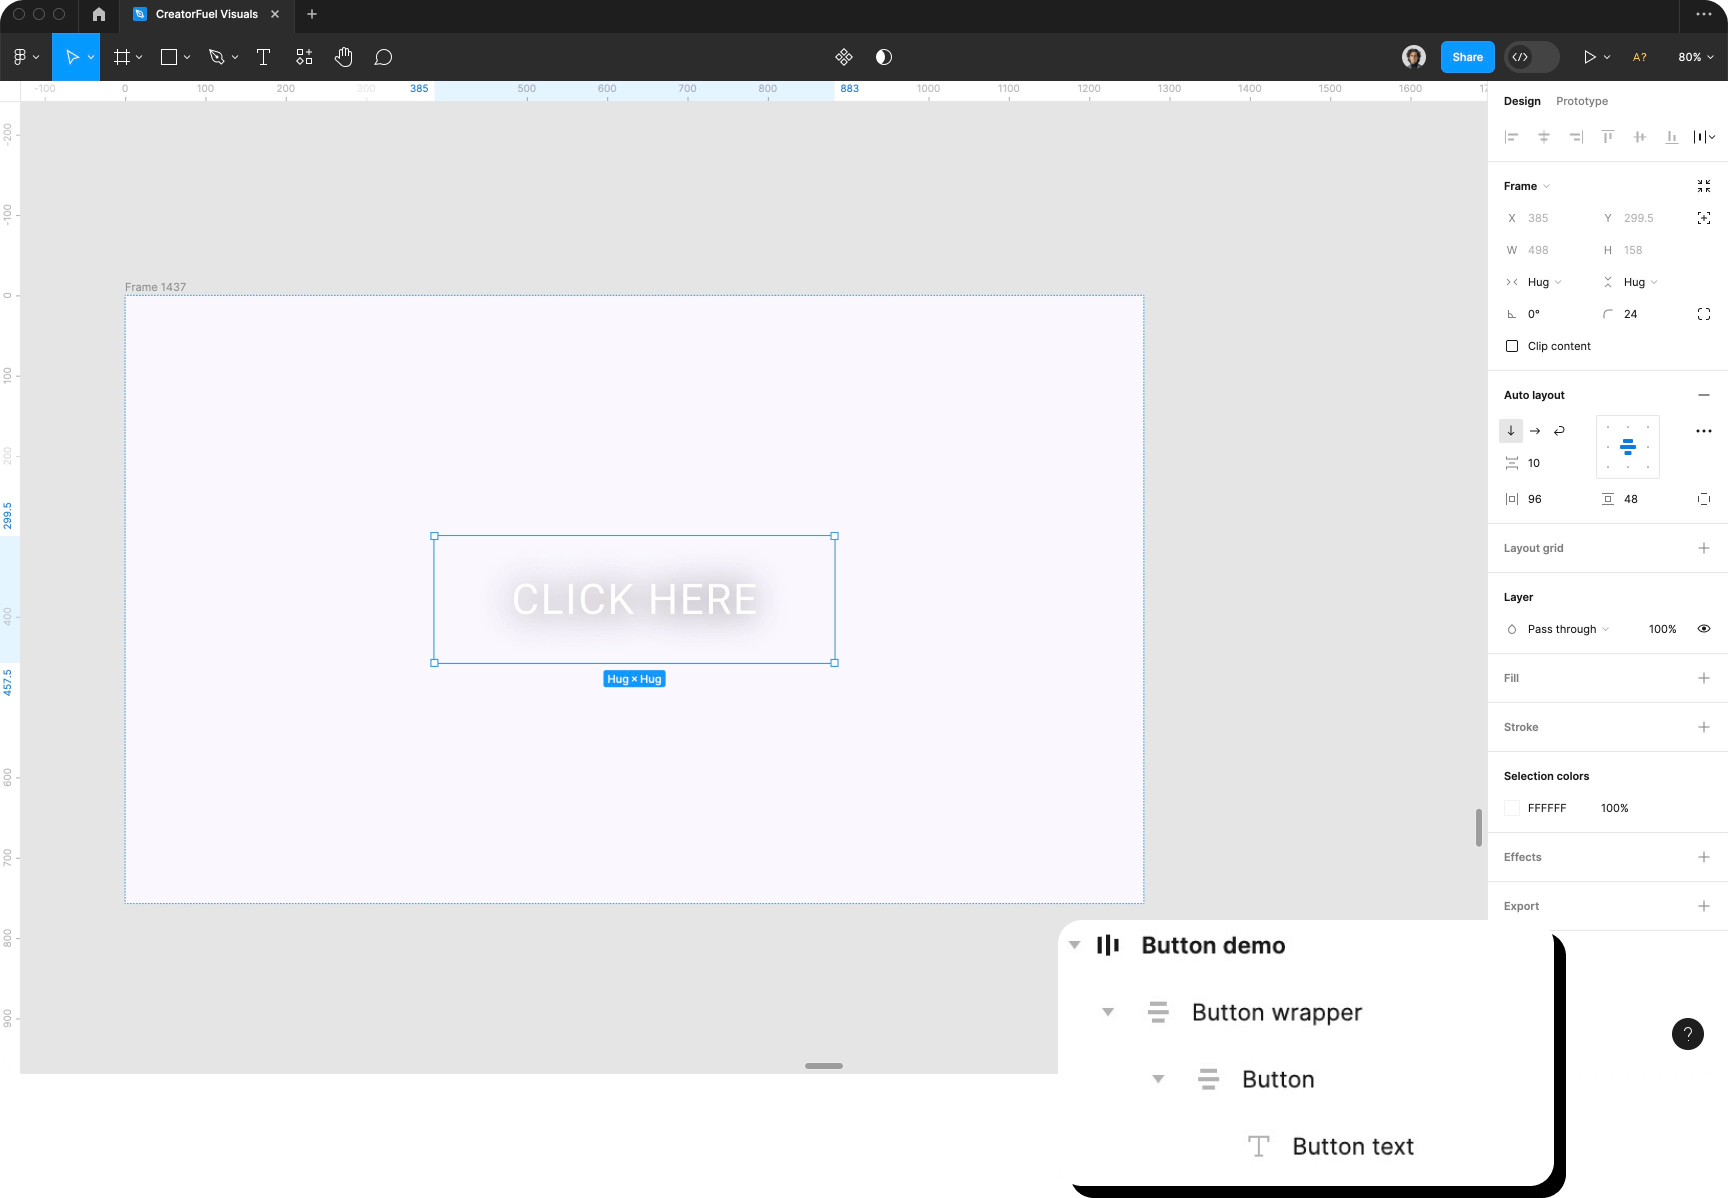The height and width of the screenshot is (1198, 1728).
Task: Select the Text tool
Action: (x=263, y=57)
